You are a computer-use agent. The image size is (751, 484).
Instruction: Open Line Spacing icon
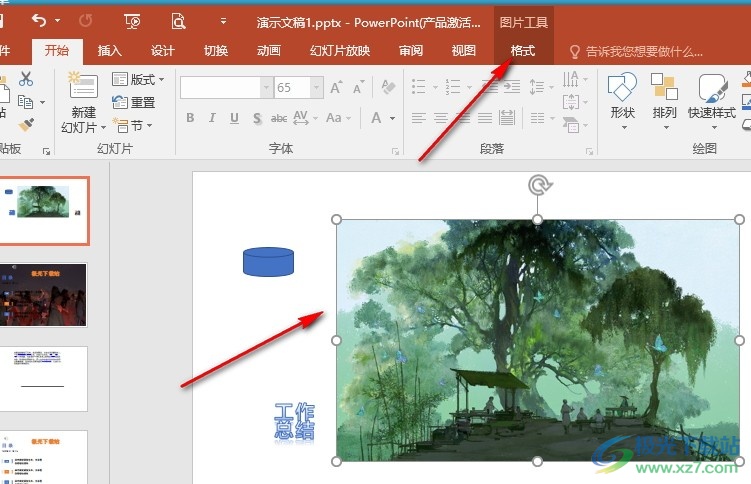tap(537, 87)
